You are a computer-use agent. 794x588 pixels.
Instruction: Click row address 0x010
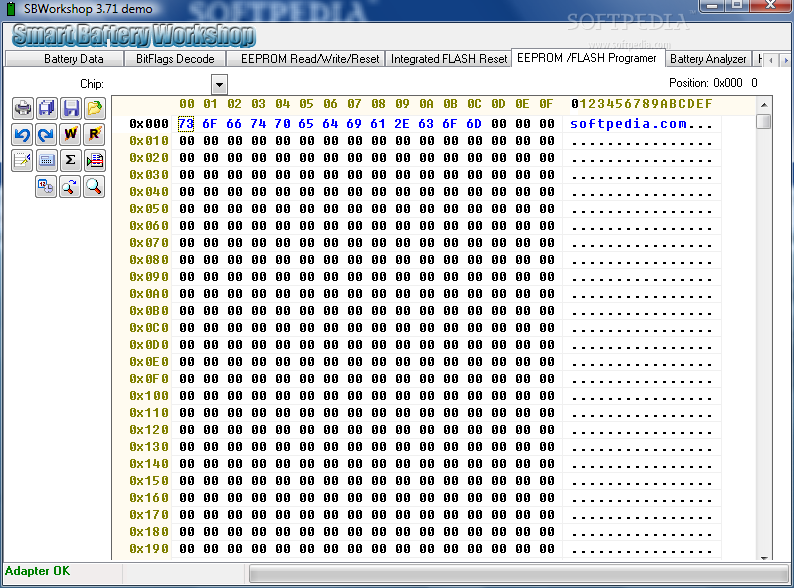[x=149, y=141]
